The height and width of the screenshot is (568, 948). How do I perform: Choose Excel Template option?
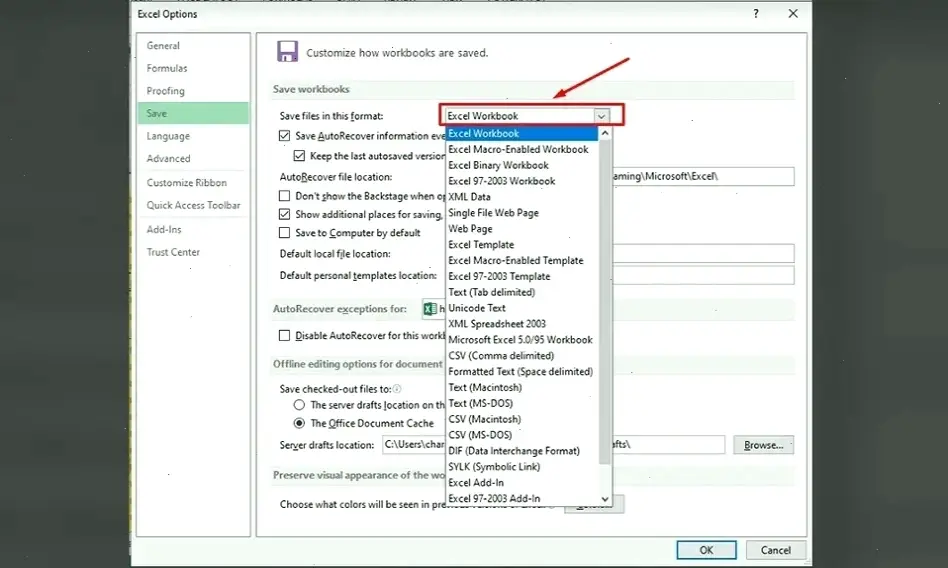(x=522, y=244)
